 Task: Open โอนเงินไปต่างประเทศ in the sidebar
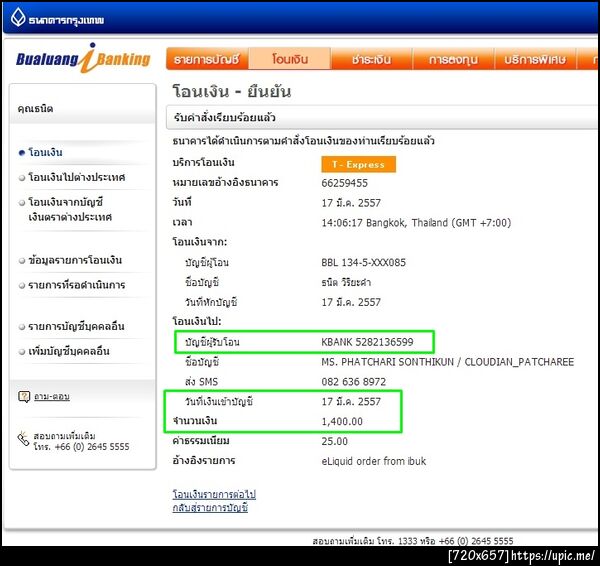[x=77, y=177]
